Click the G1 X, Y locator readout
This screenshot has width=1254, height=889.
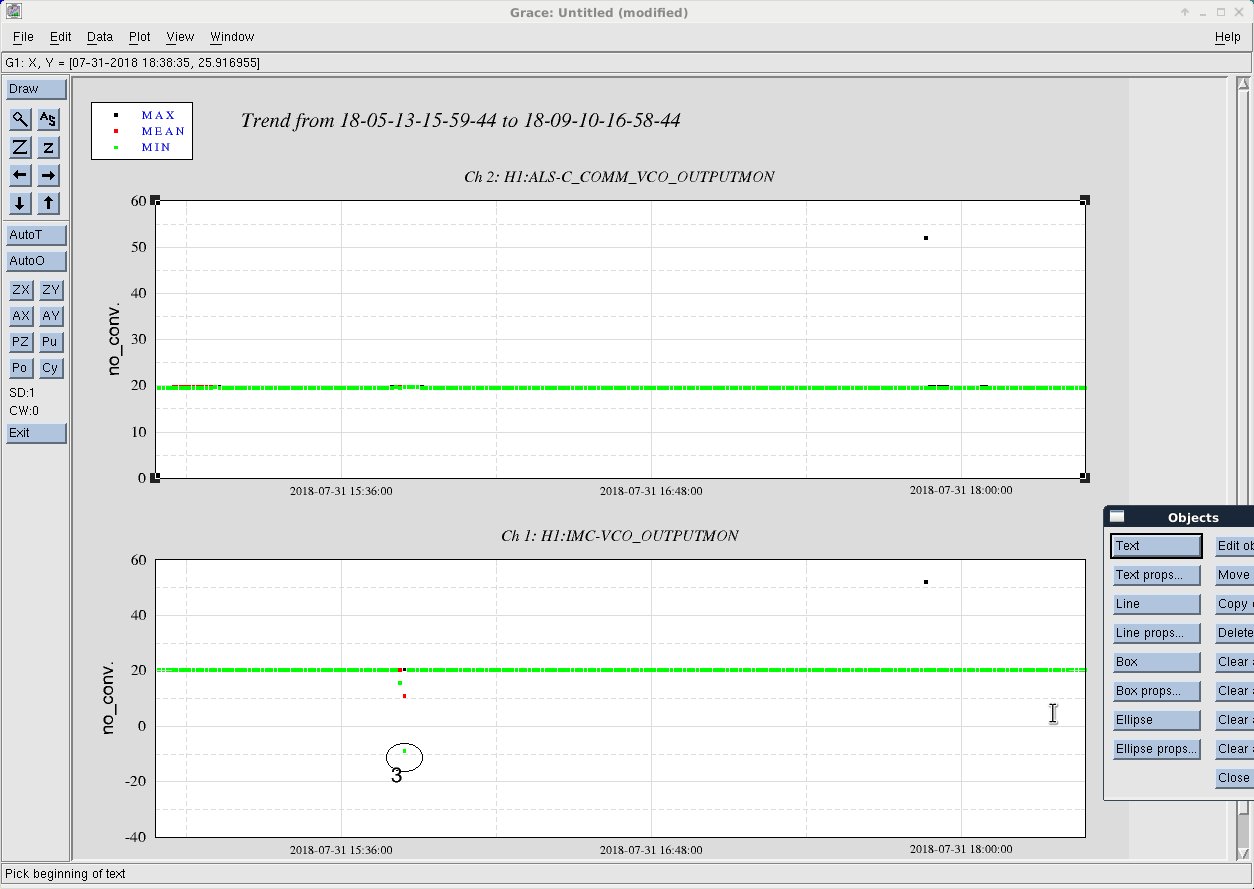(133, 63)
